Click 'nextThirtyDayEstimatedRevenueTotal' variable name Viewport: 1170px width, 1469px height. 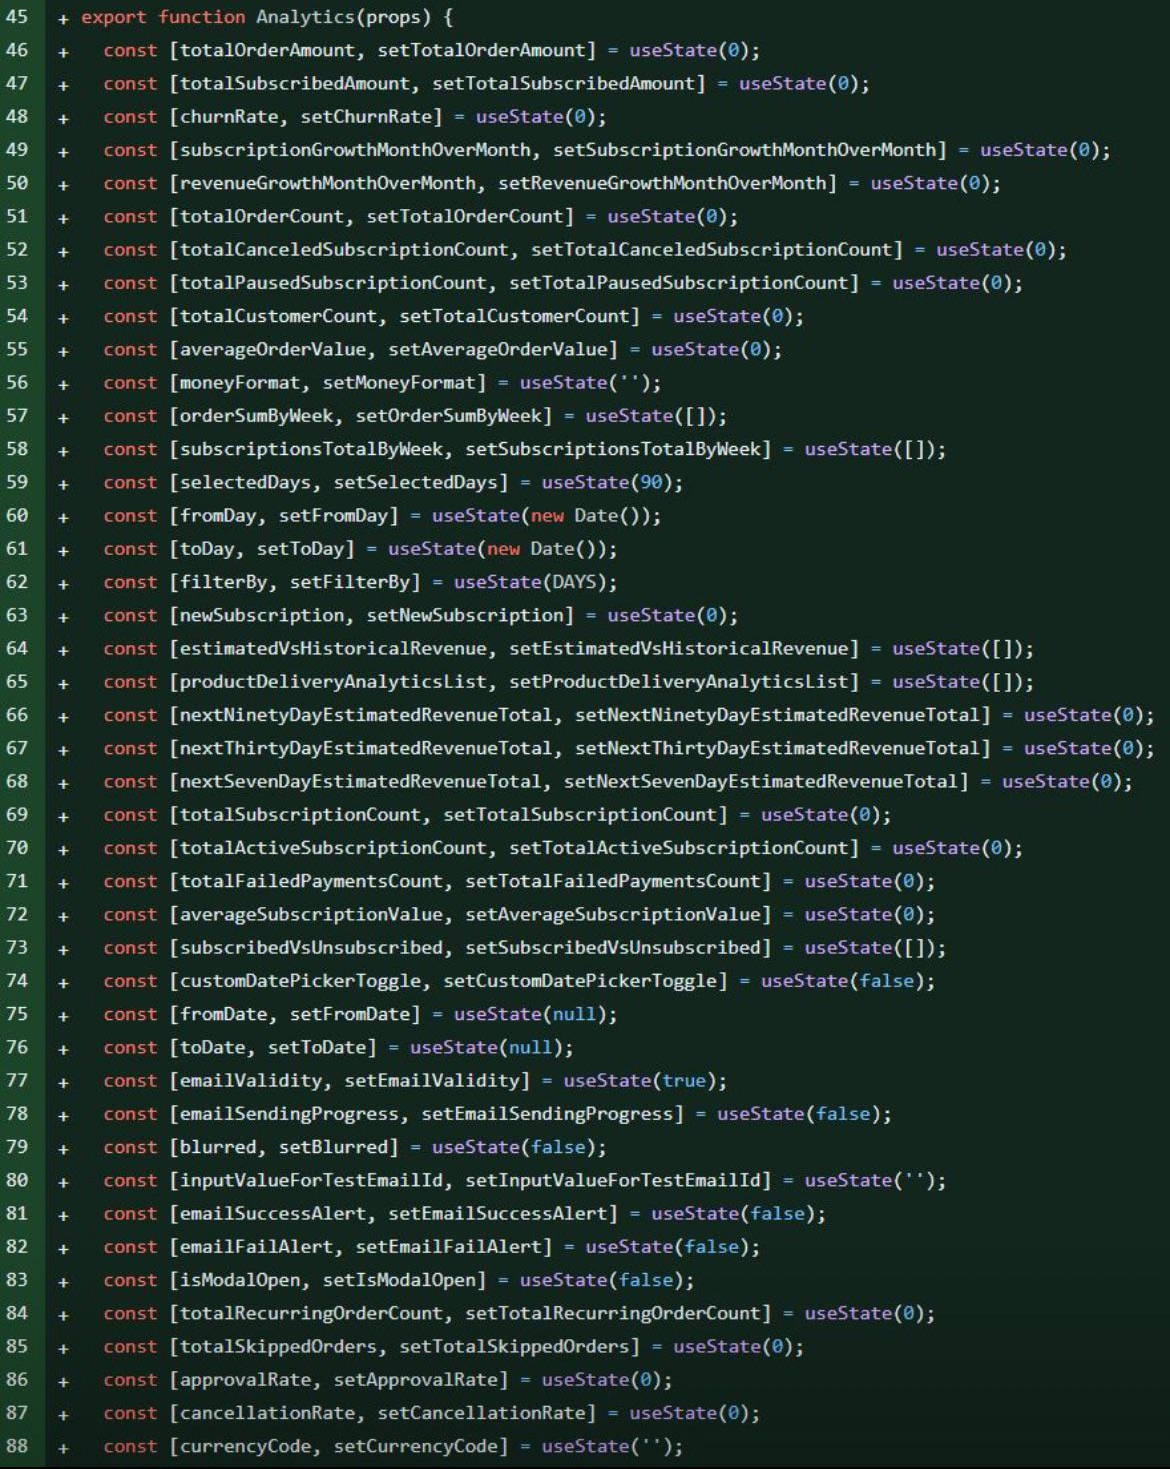pyautogui.click(x=366, y=747)
